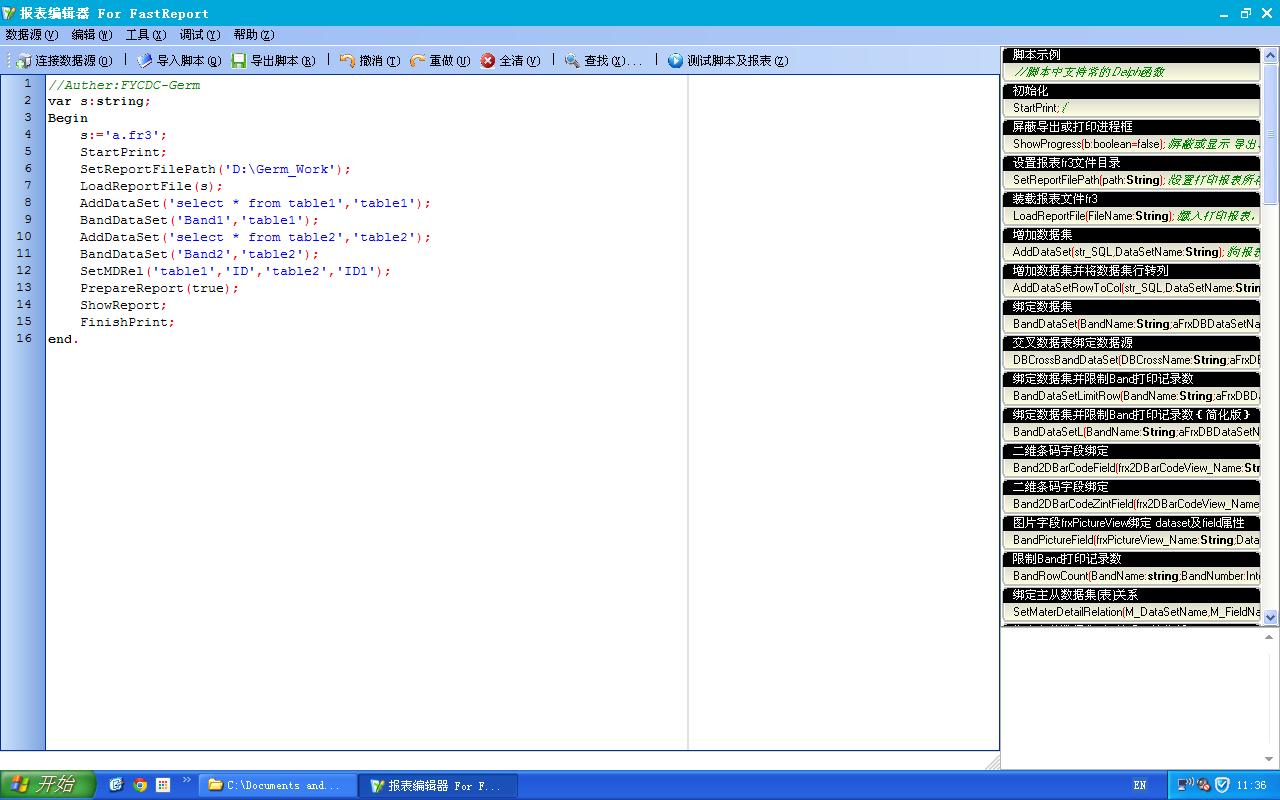Click the Band2DBarCodeField snippet entry
The height and width of the screenshot is (800, 1280).
click(x=1131, y=467)
